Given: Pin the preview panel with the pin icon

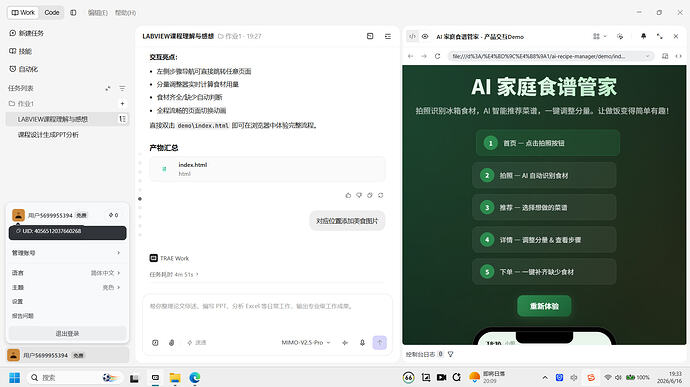Looking at the screenshot, I should click(x=643, y=37).
